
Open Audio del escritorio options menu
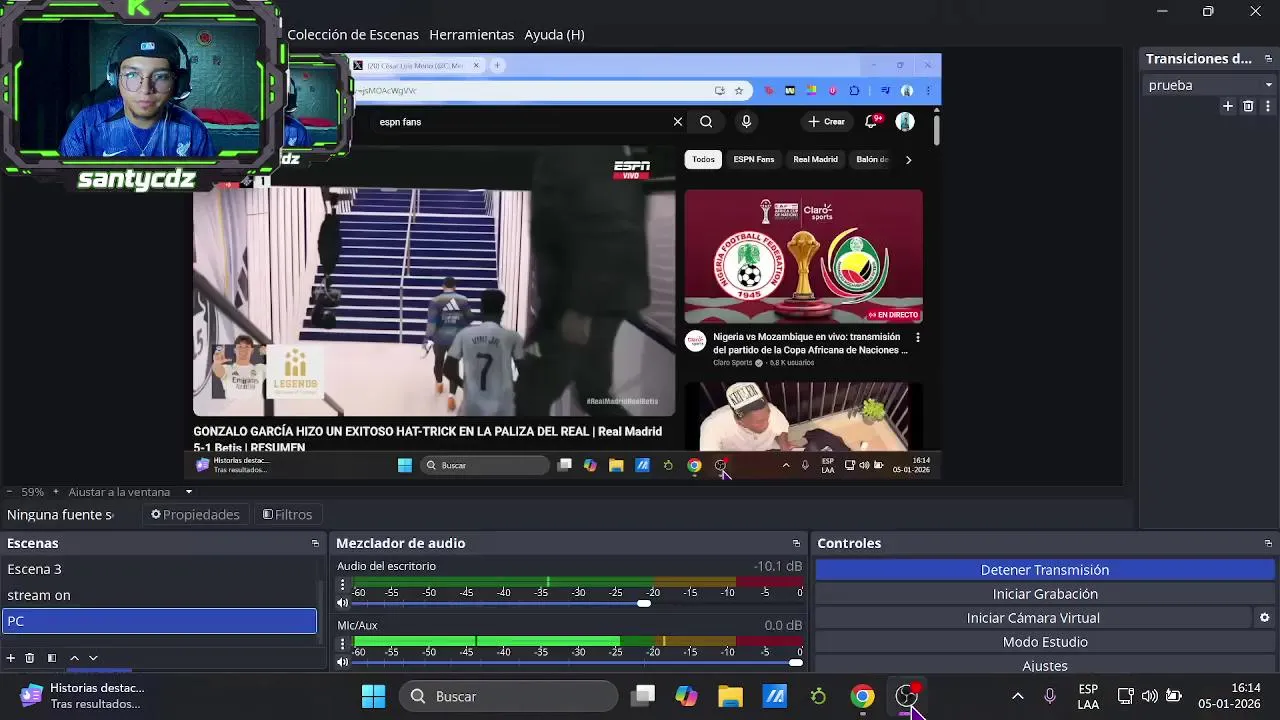[343, 585]
